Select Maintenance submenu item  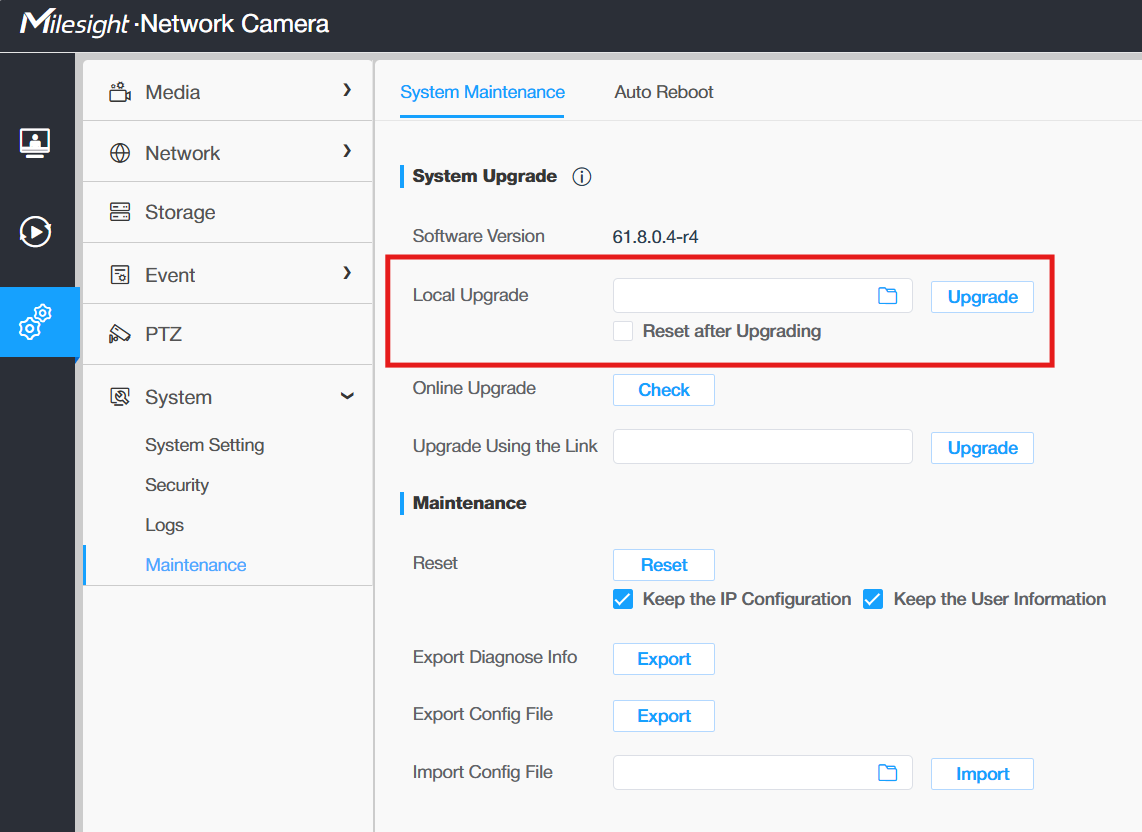[x=196, y=565]
